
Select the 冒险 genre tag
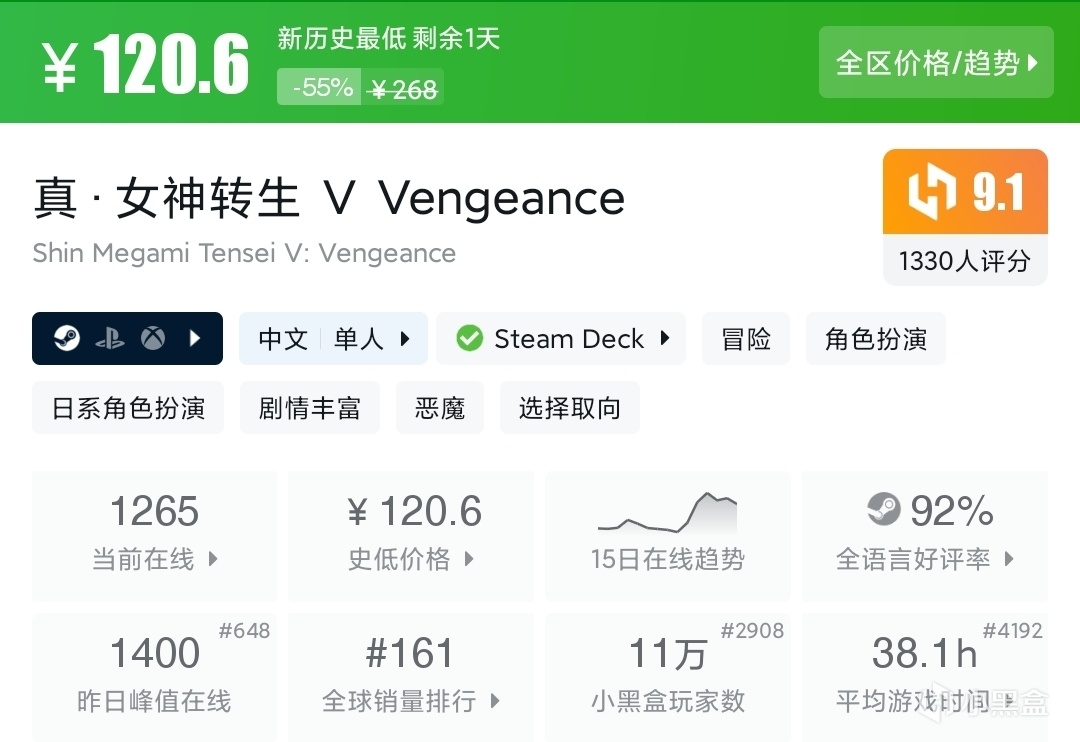pyautogui.click(x=746, y=339)
